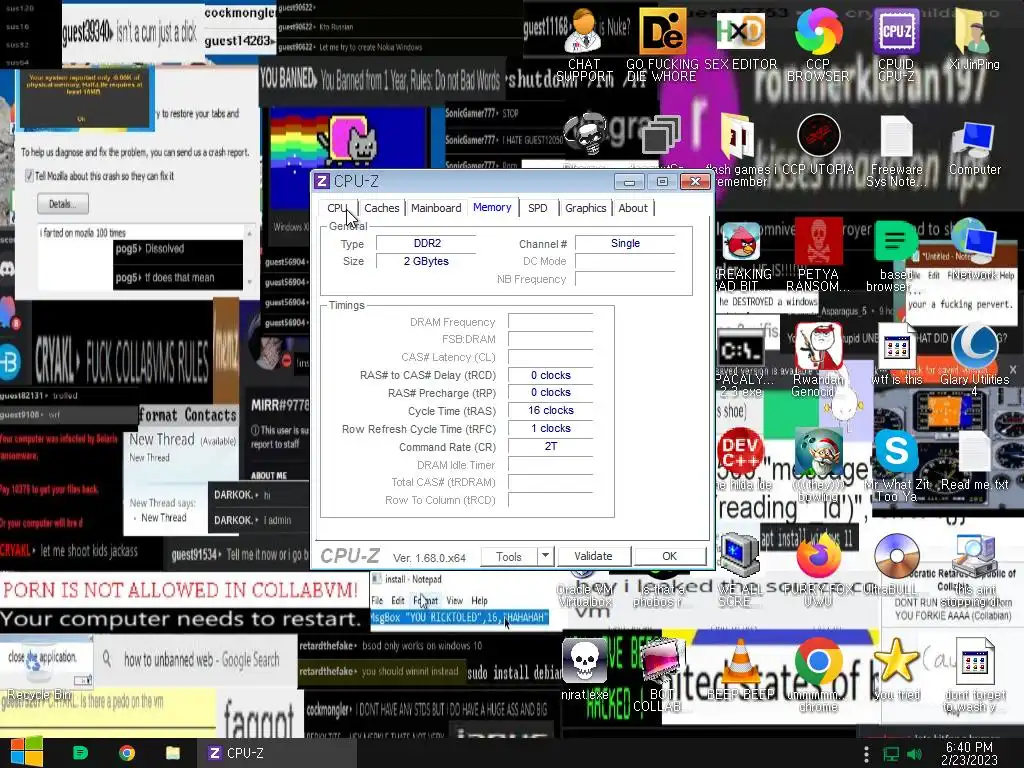Image resolution: width=1024 pixels, height=768 pixels.
Task: Click OK in the CPU-Z window
Action: click(x=669, y=556)
